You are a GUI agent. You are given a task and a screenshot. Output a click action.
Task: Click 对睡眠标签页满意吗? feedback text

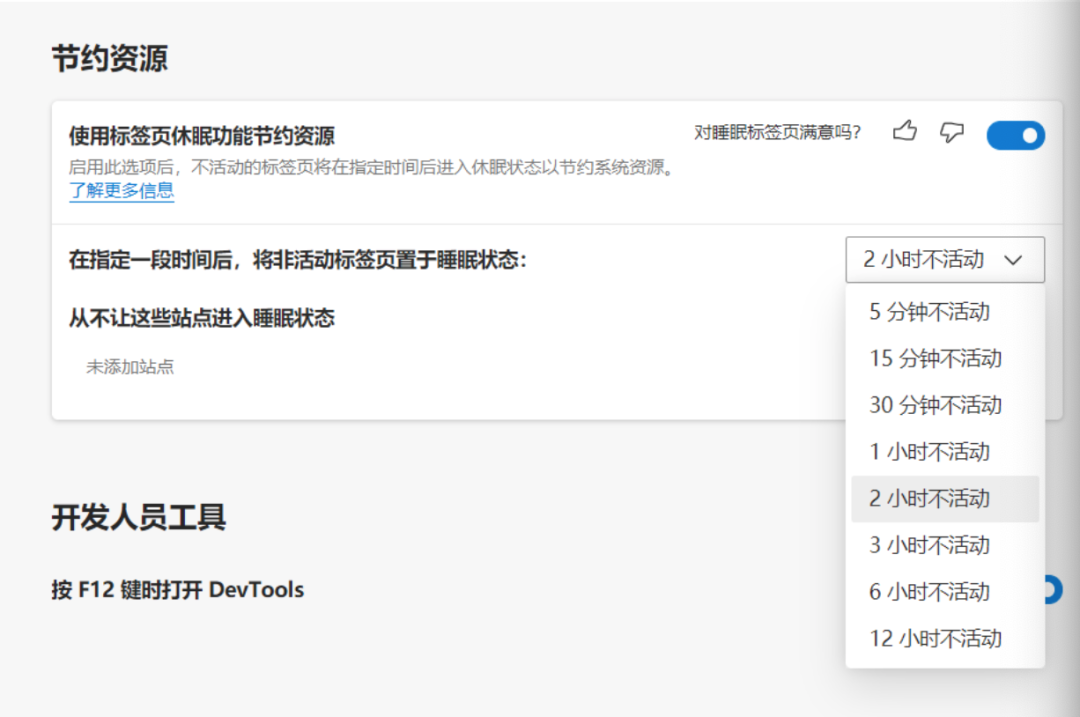tap(777, 132)
